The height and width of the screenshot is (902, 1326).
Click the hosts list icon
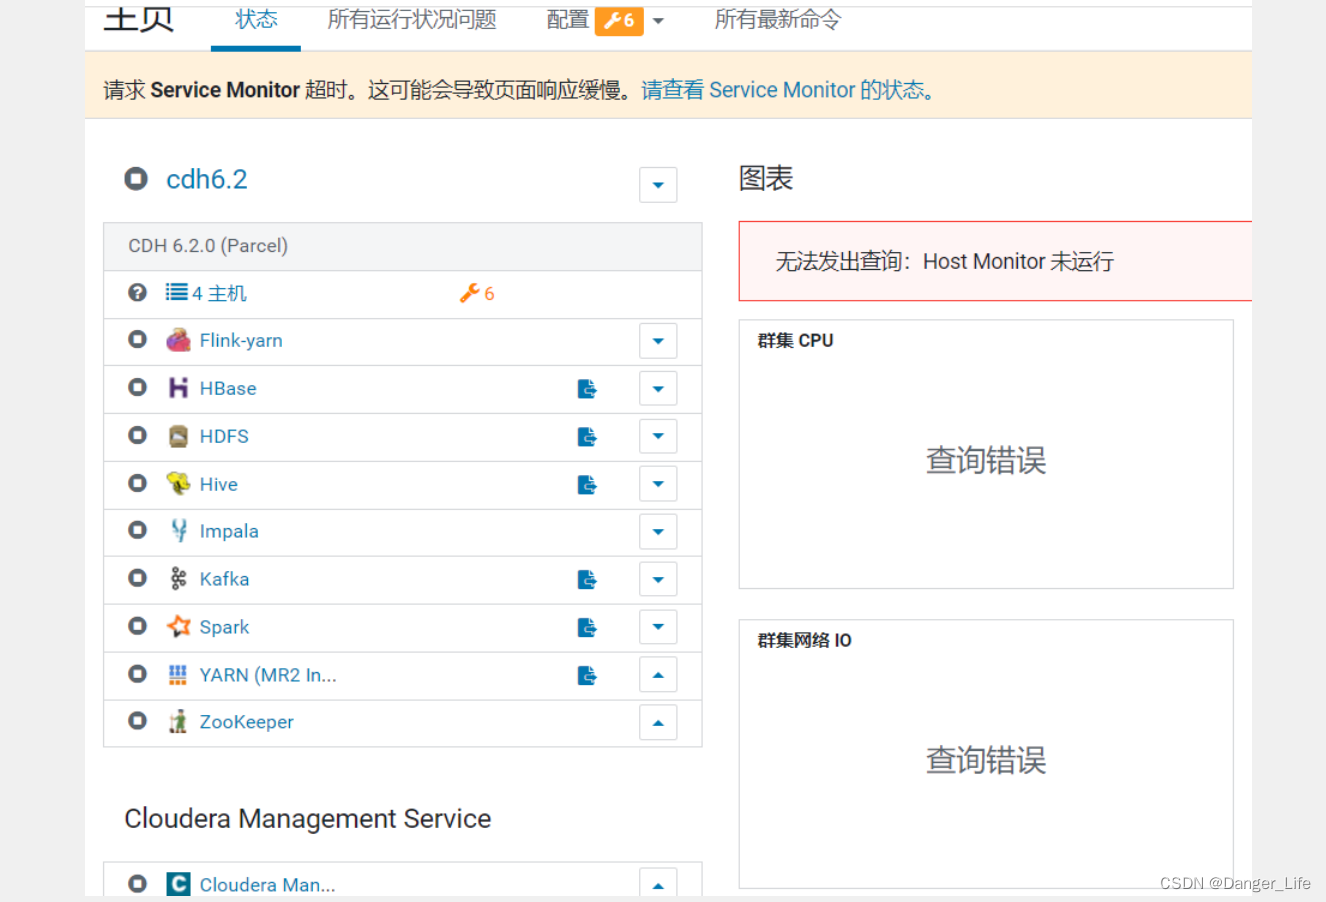[177, 292]
